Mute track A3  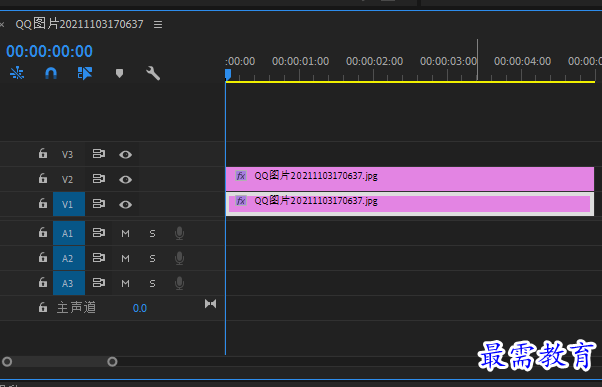pos(125,283)
